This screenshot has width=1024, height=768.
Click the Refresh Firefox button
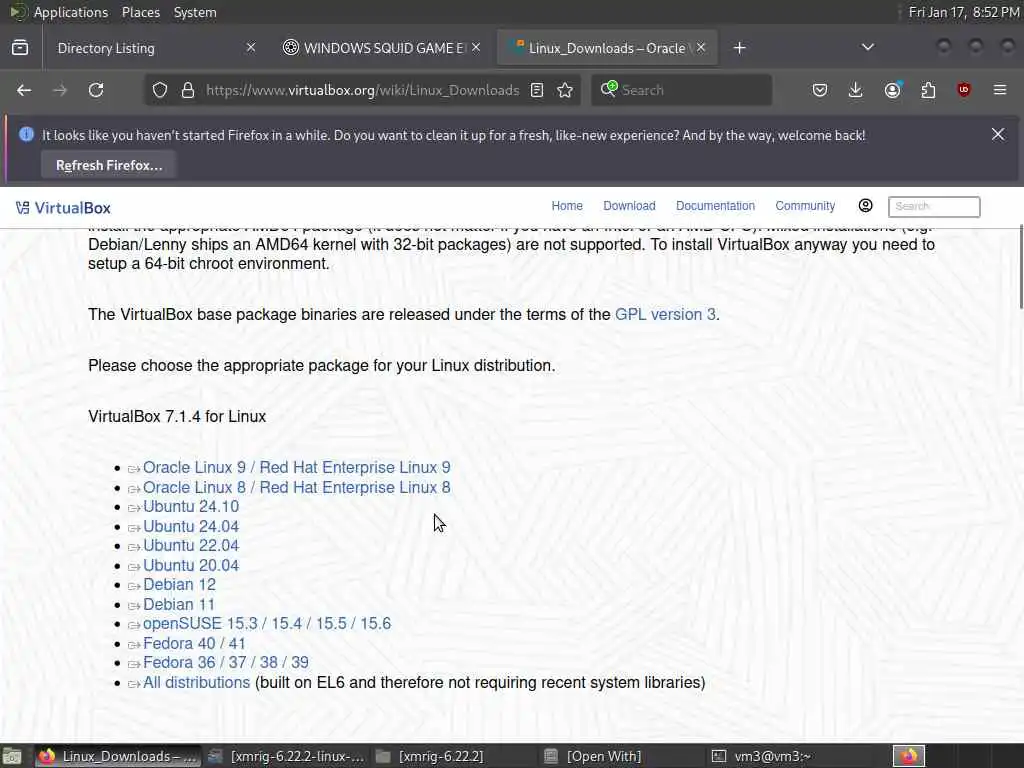coord(109,165)
